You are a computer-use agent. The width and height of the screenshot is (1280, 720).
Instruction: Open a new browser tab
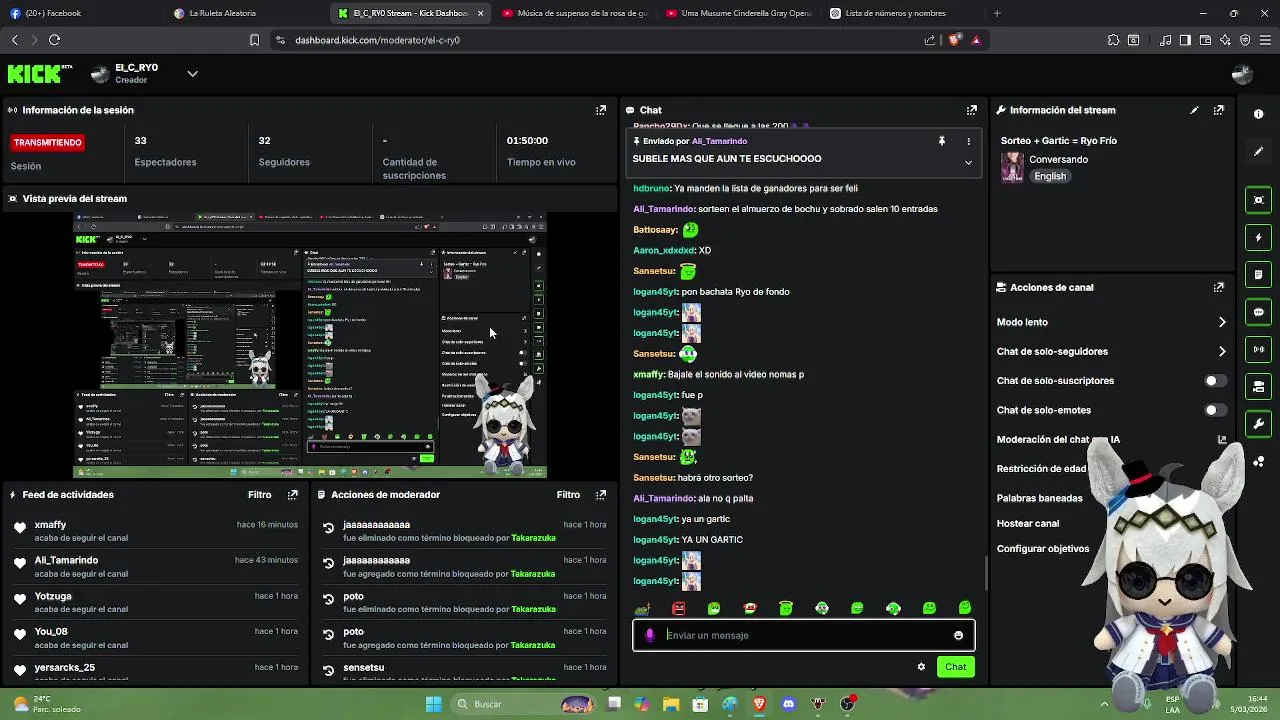[997, 13]
